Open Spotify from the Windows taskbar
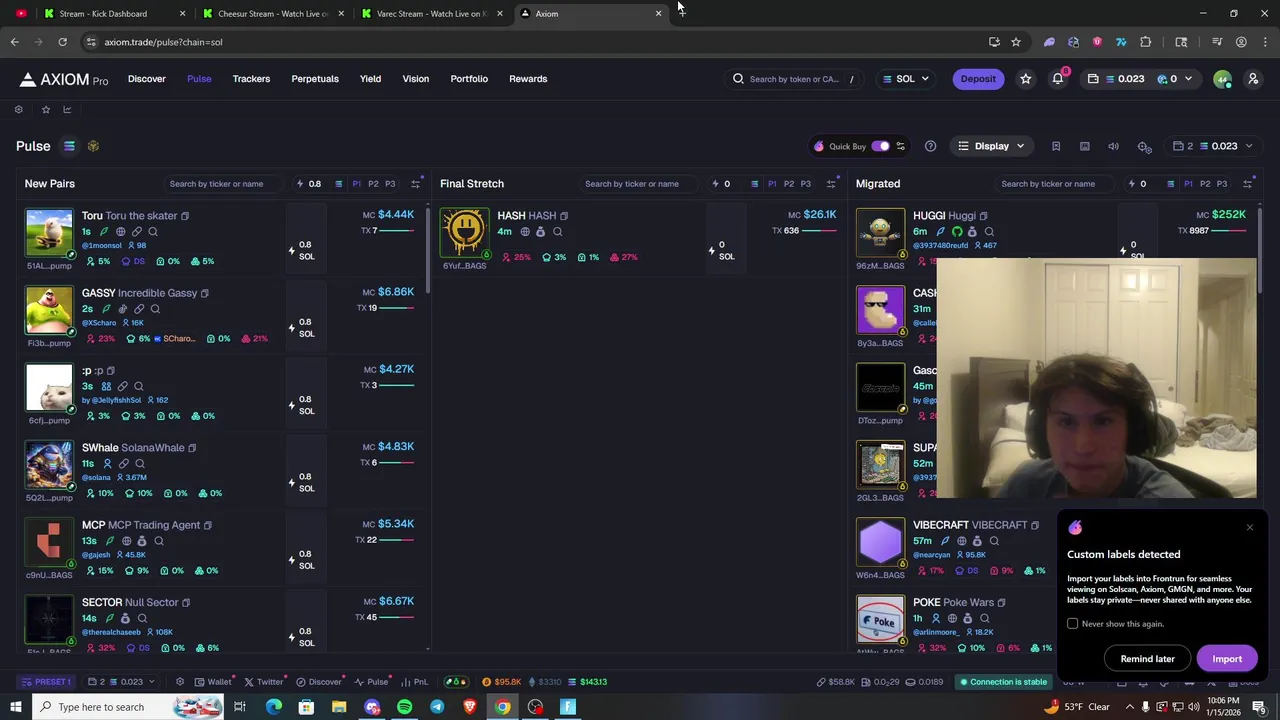 point(404,707)
